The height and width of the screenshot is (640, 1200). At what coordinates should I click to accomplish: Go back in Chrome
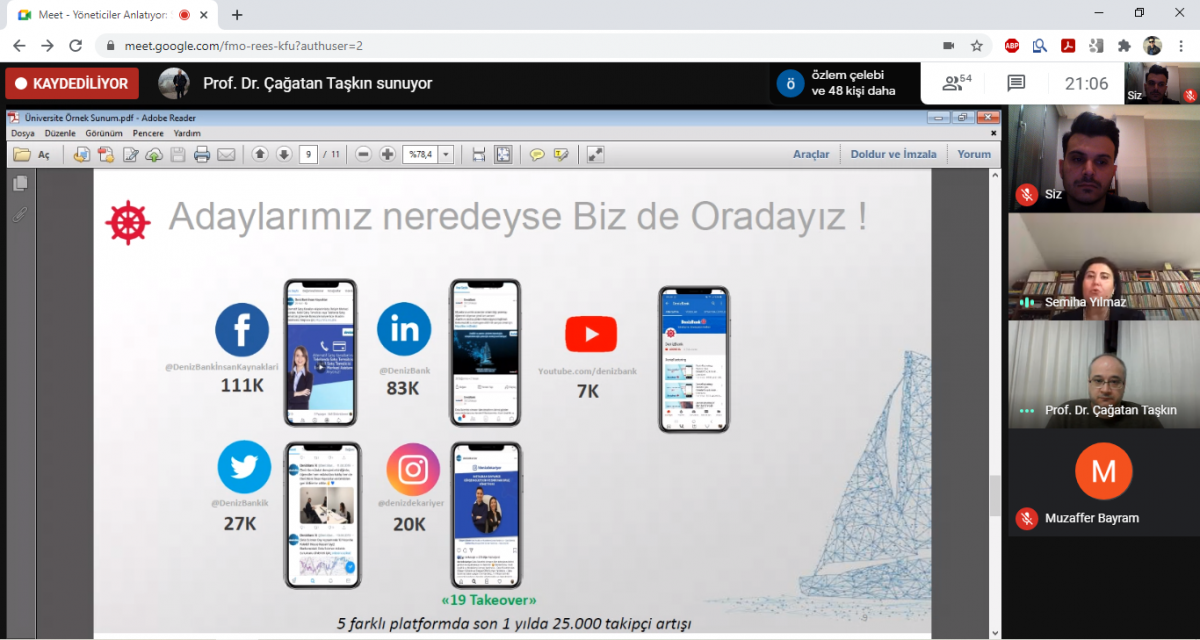[19, 45]
